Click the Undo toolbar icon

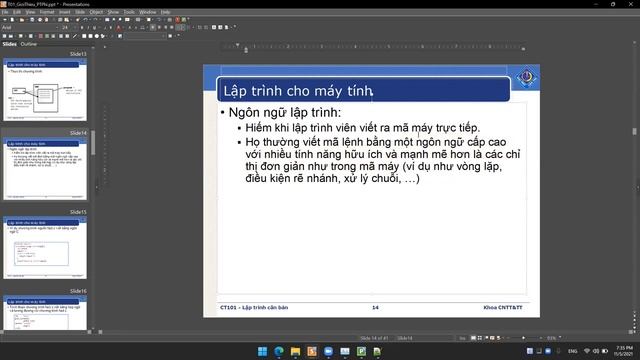(x=85, y=20)
